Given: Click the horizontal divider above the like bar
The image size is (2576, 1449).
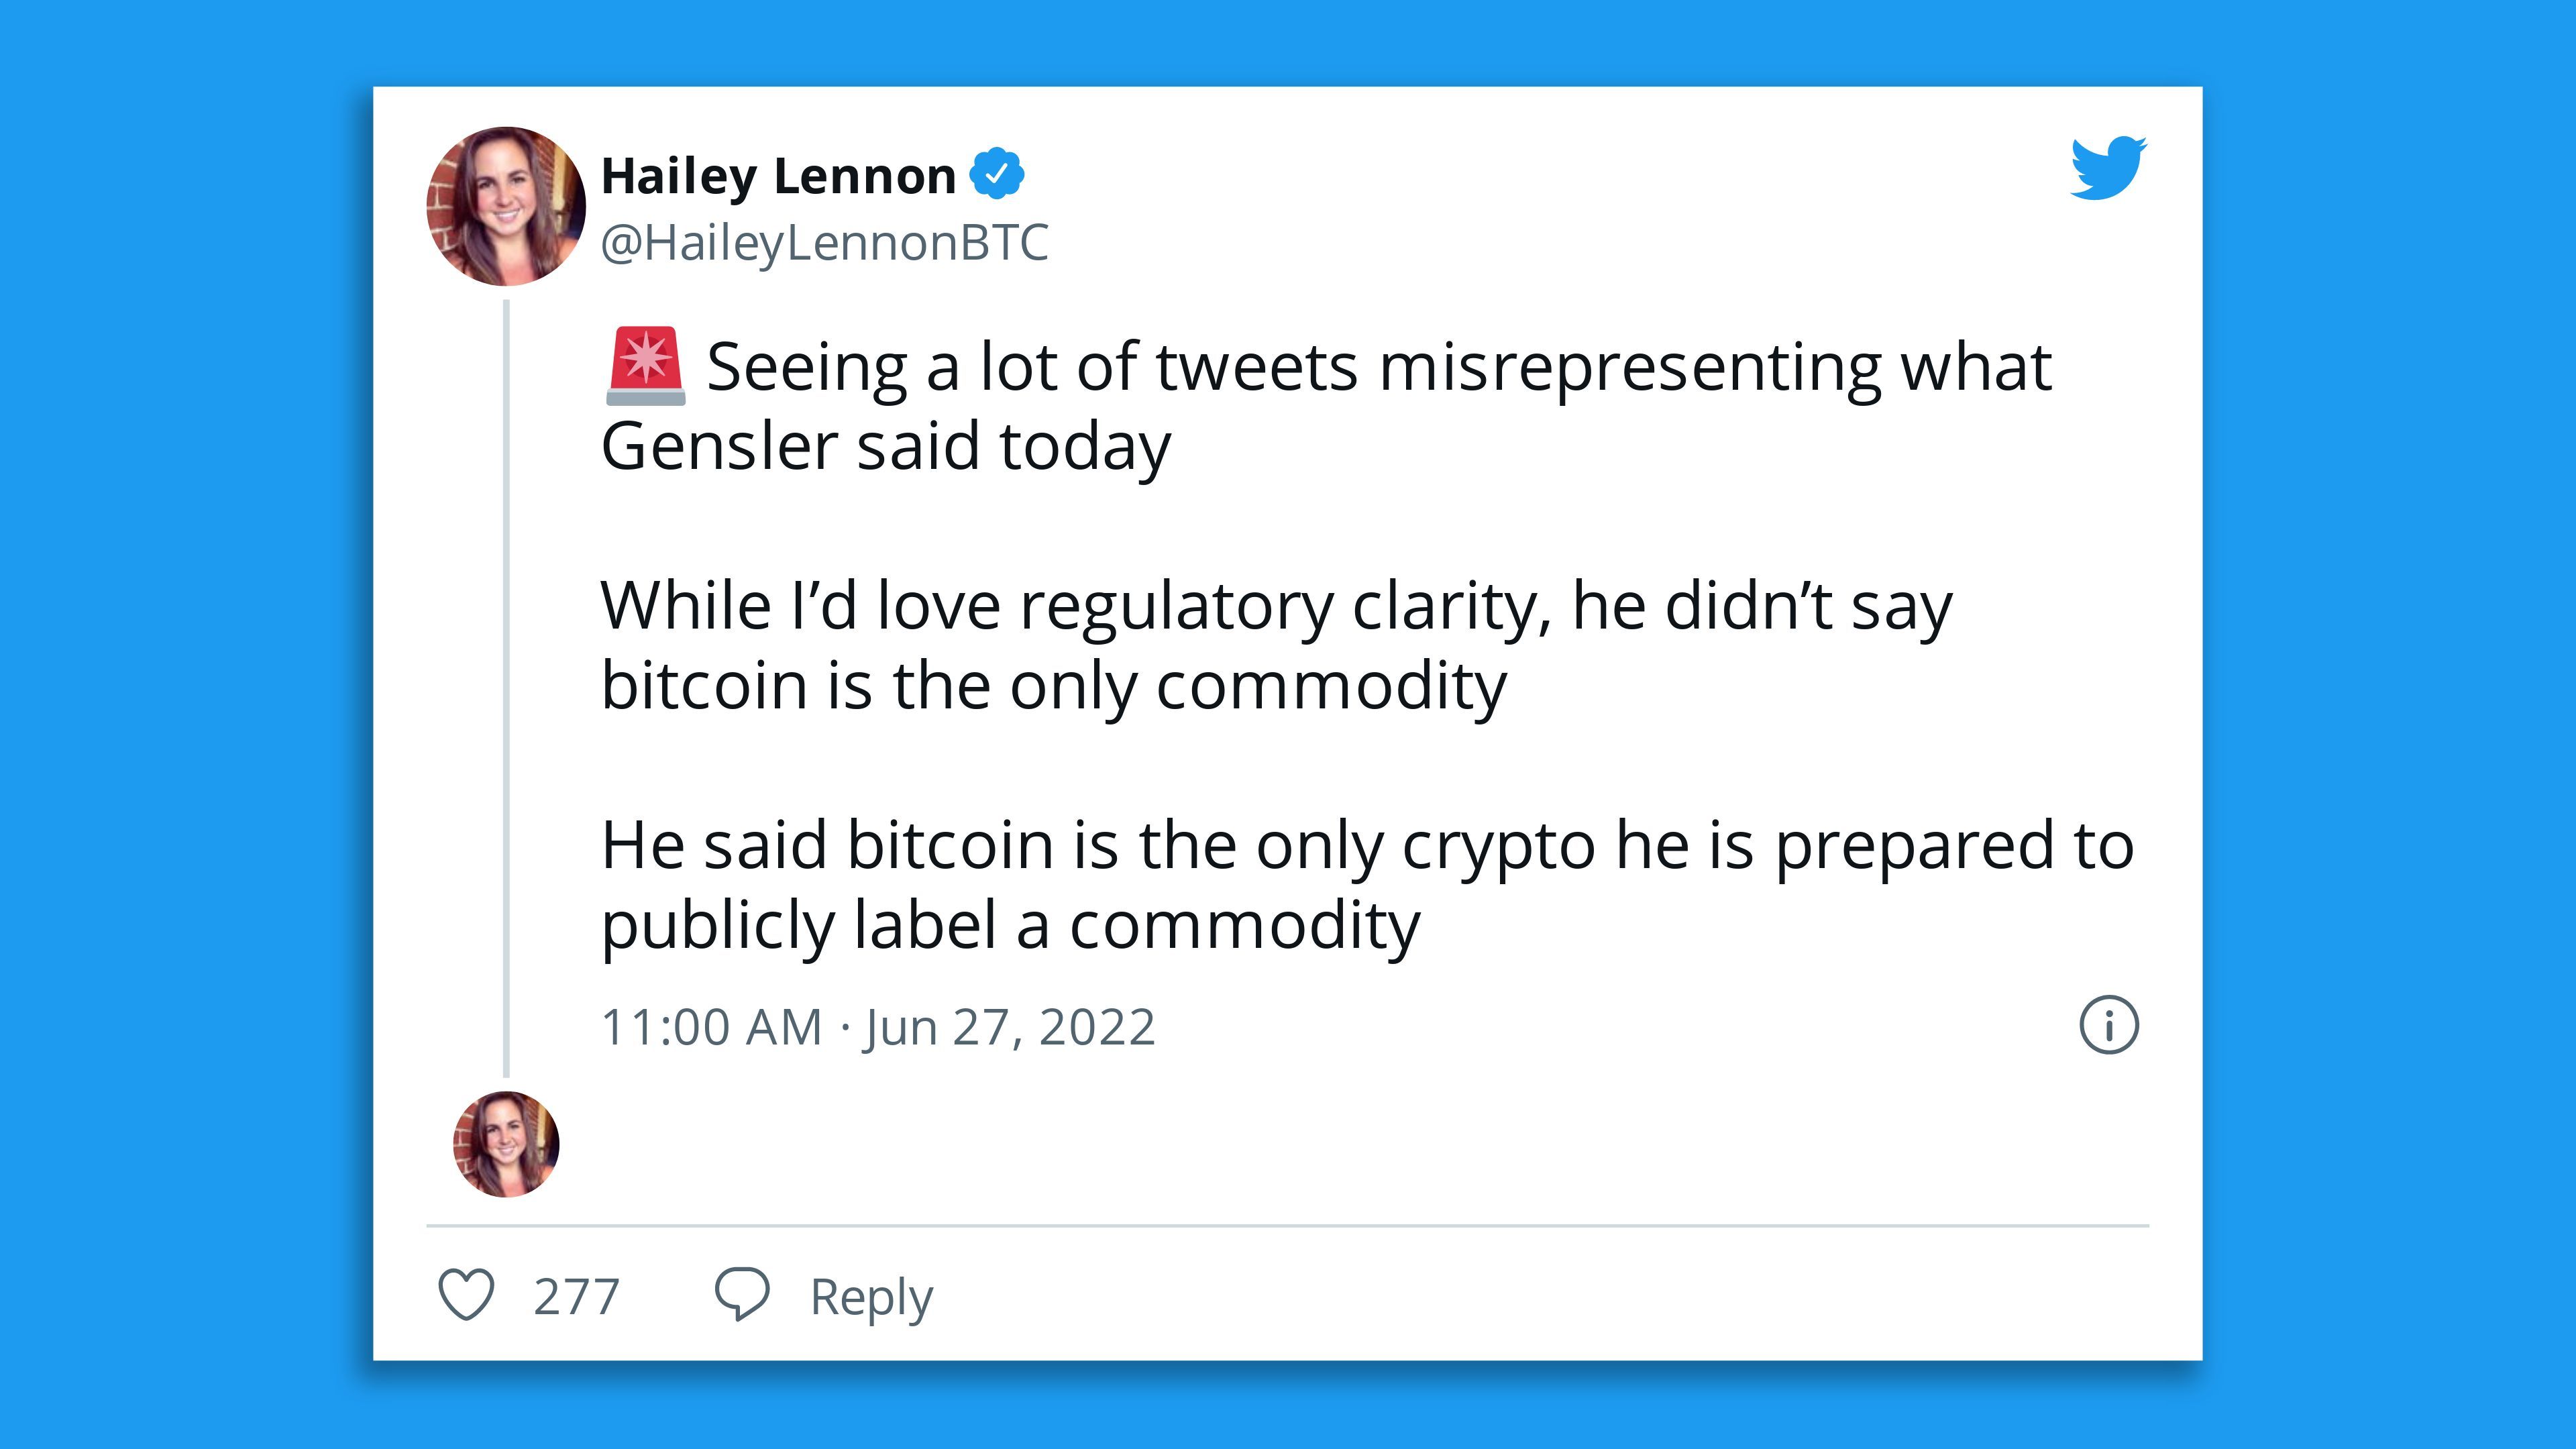Looking at the screenshot, I should 1288,1225.
